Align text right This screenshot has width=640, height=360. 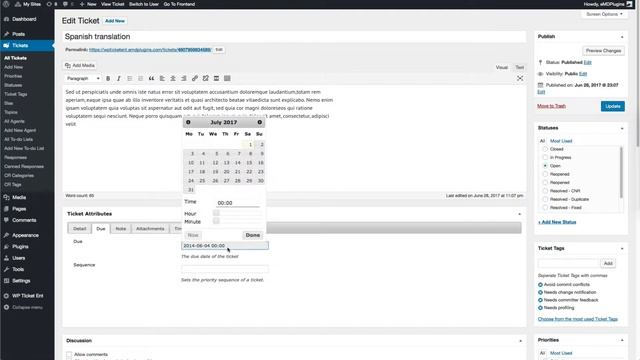click(184, 78)
